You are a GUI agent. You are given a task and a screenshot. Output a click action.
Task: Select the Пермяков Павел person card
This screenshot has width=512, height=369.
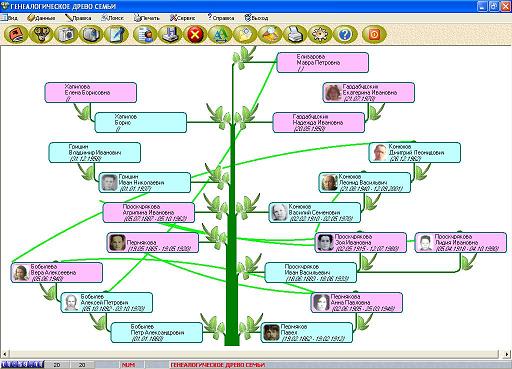307,332
